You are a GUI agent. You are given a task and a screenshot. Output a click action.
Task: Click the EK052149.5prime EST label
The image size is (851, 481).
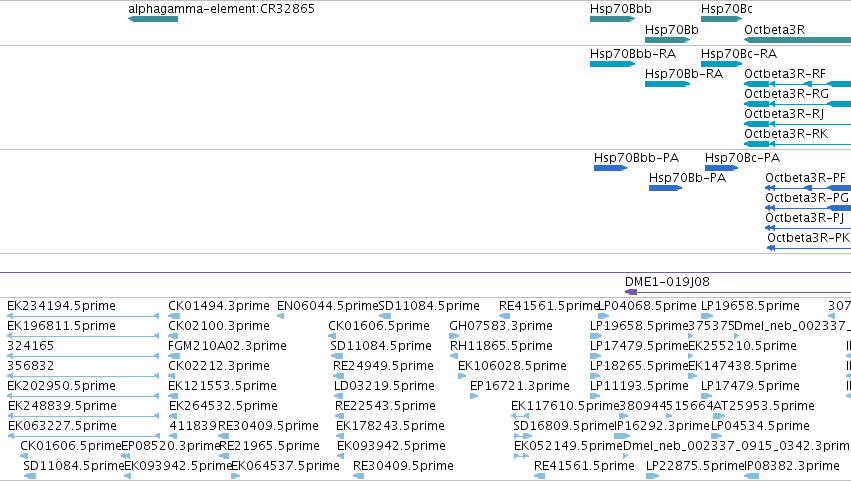click(x=568, y=446)
